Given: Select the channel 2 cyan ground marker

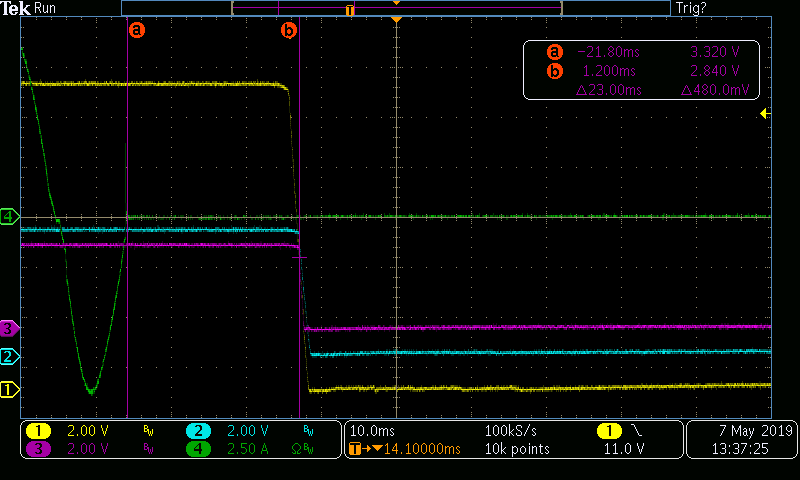Looking at the screenshot, I should (x=11, y=357).
